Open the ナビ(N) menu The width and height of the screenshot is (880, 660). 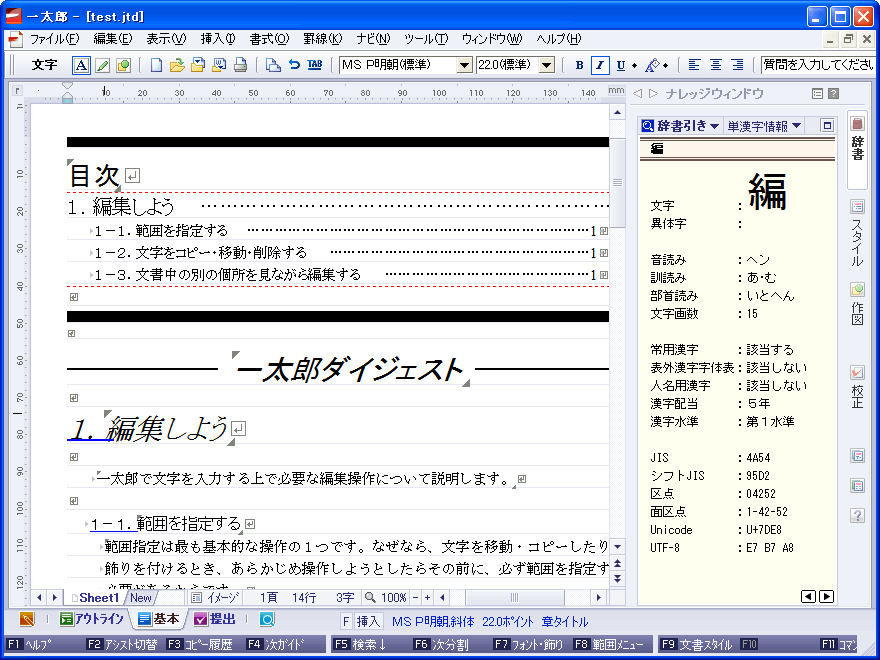click(x=373, y=39)
